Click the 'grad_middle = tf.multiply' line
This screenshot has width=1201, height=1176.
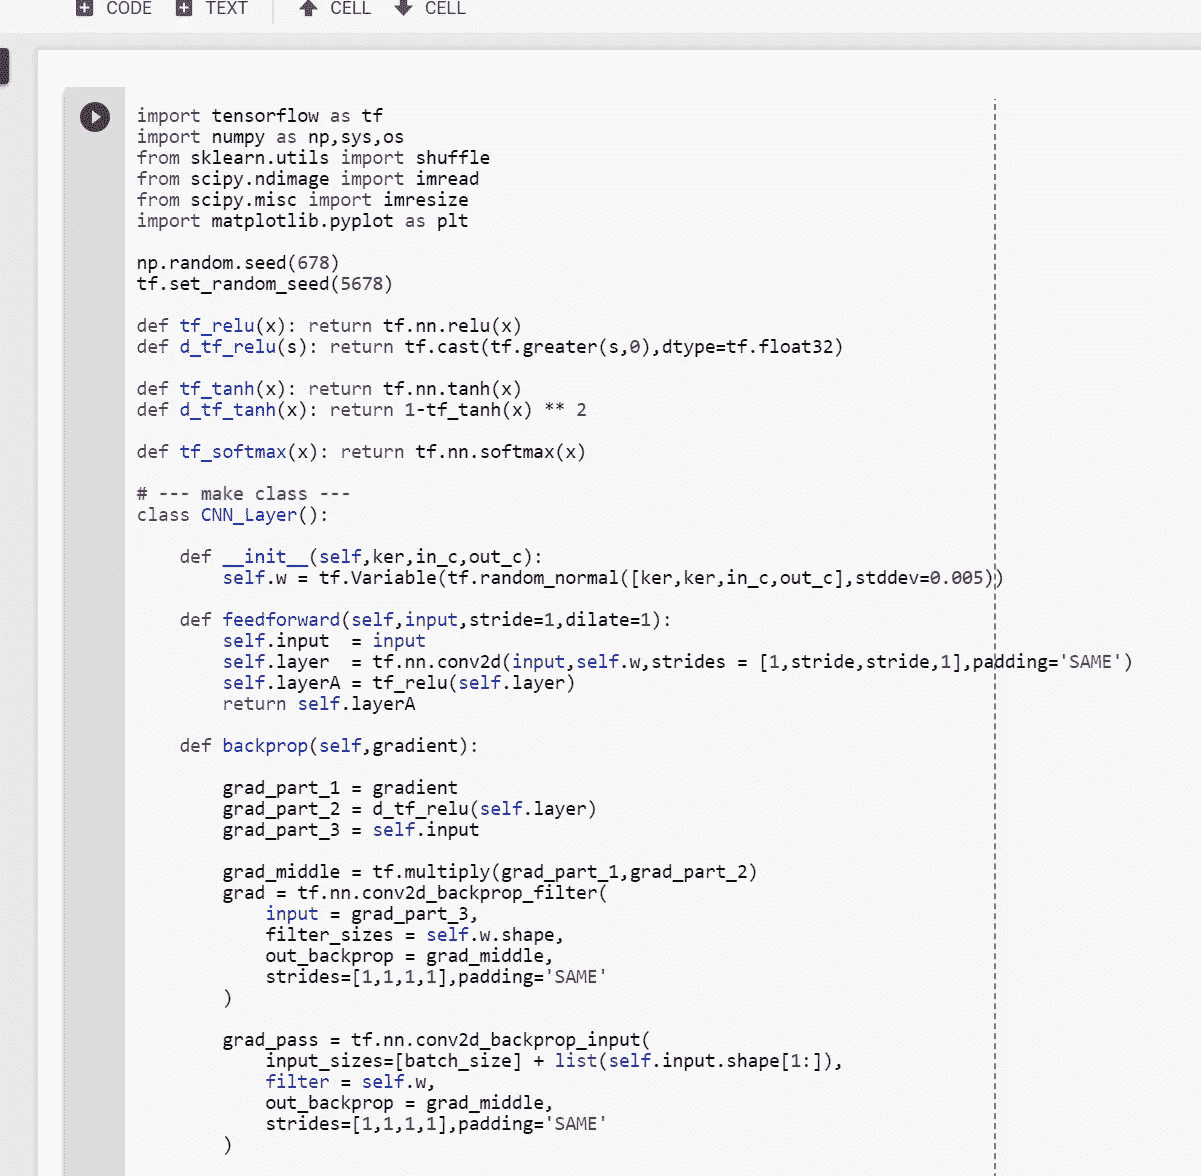[x=490, y=872]
